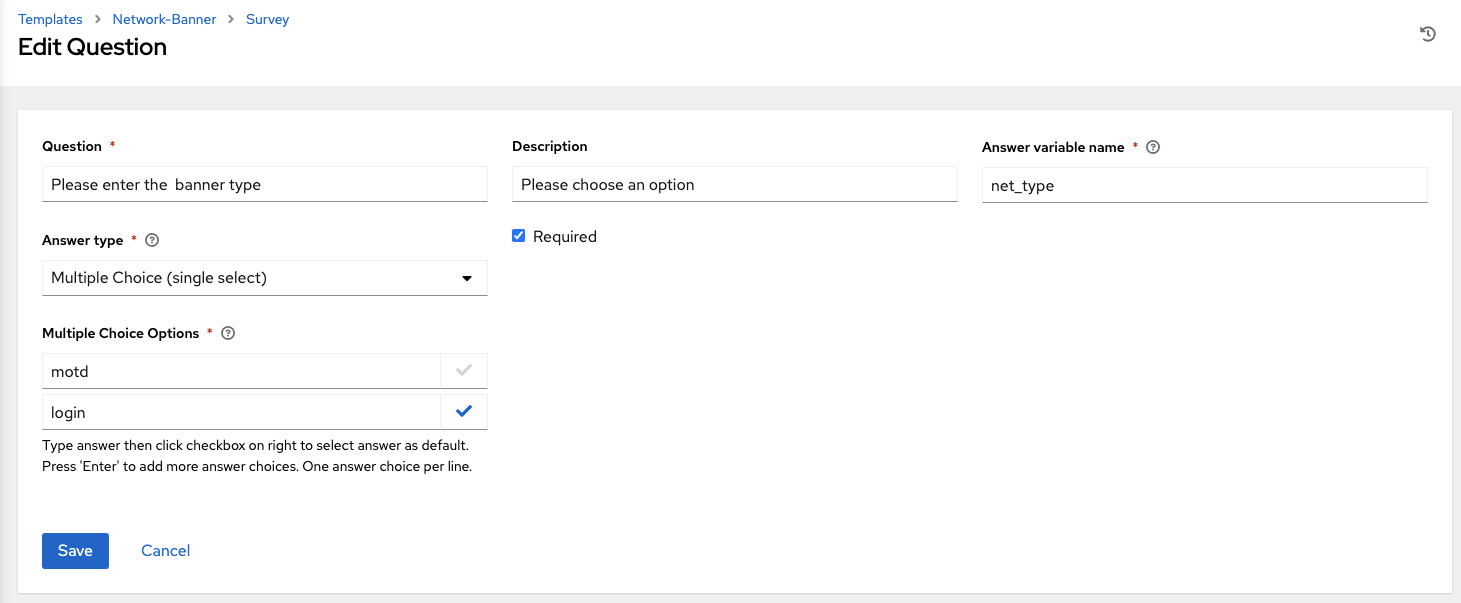This screenshot has width=1461, height=603.
Task: Return to Survey breadcrumb link
Action: click(x=267, y=19)
